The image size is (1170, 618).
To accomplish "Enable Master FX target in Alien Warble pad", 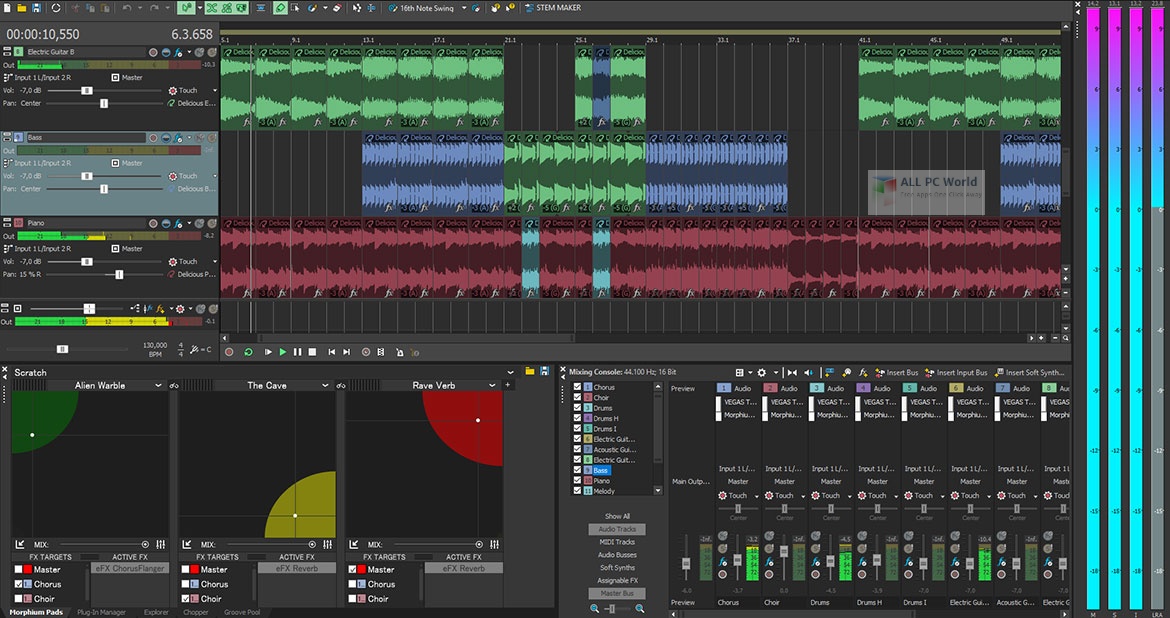I will click(19, 569).
